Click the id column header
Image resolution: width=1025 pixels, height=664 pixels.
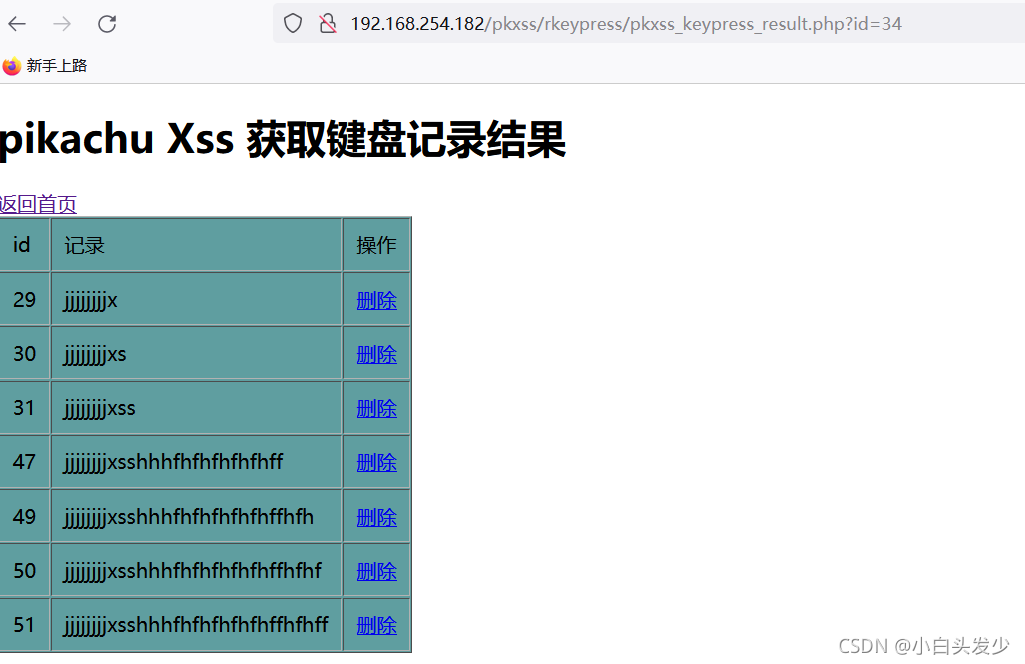pos(22,245)
